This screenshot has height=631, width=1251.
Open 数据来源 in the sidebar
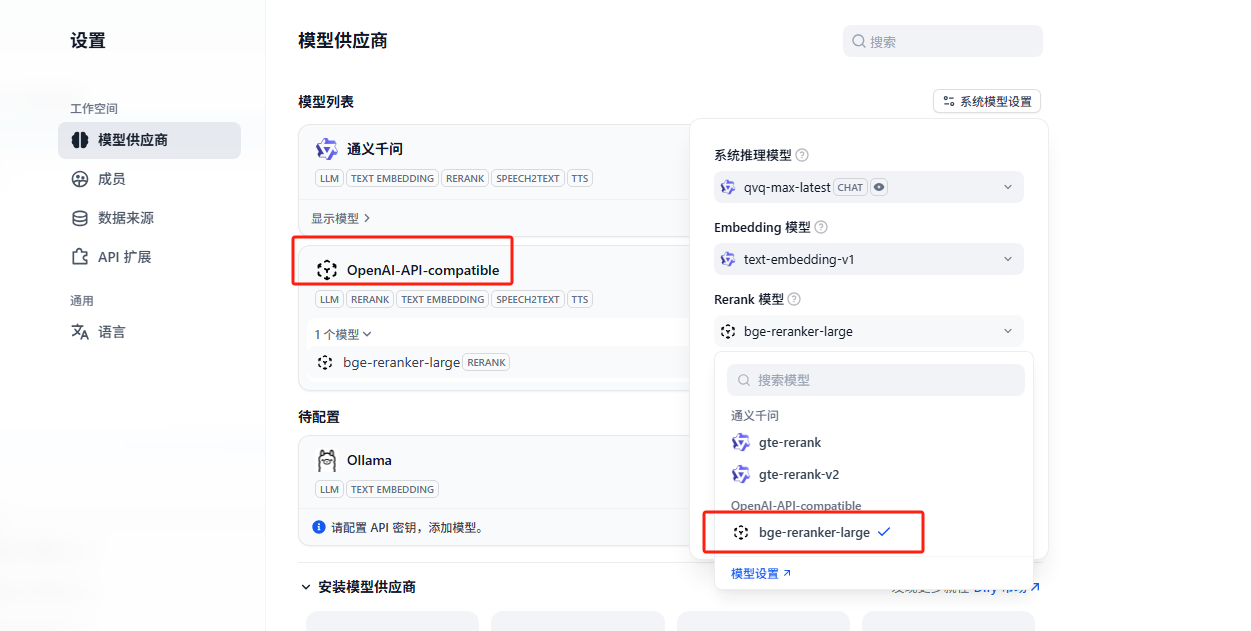pos(149,218)
